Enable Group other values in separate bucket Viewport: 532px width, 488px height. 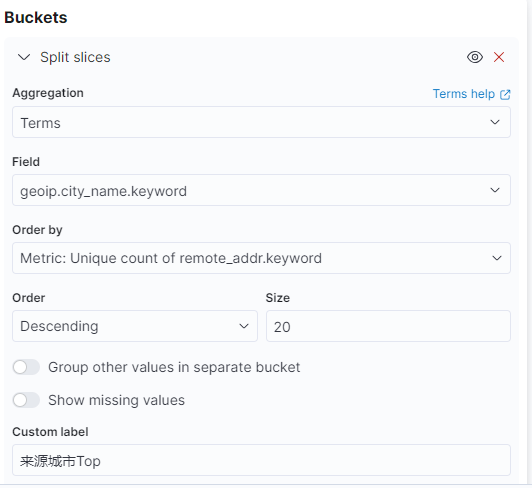click(26, 367)
